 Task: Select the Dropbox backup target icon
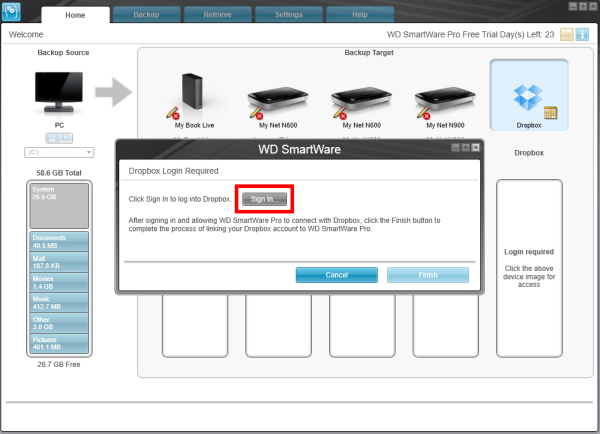pos(529,95)
